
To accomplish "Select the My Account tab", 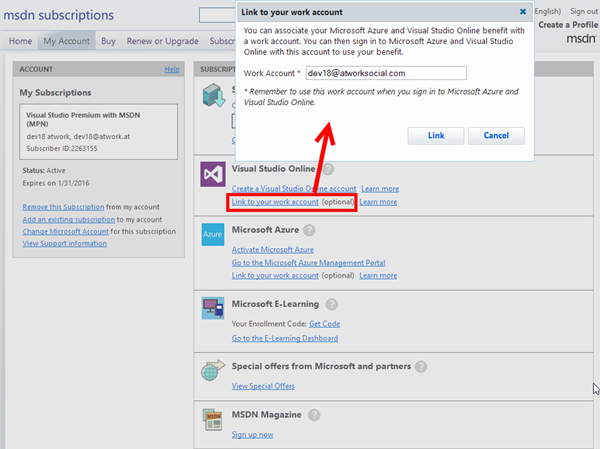I will click(66, 41).
